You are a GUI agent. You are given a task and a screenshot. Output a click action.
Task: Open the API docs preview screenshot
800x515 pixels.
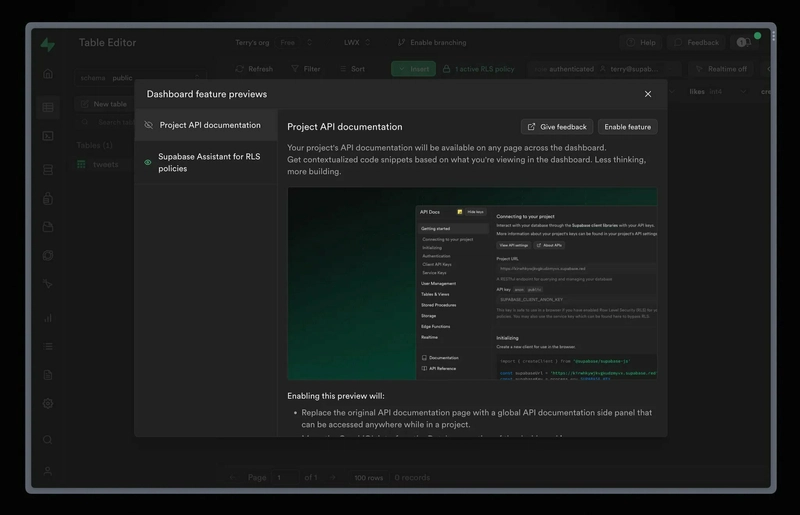472,283
